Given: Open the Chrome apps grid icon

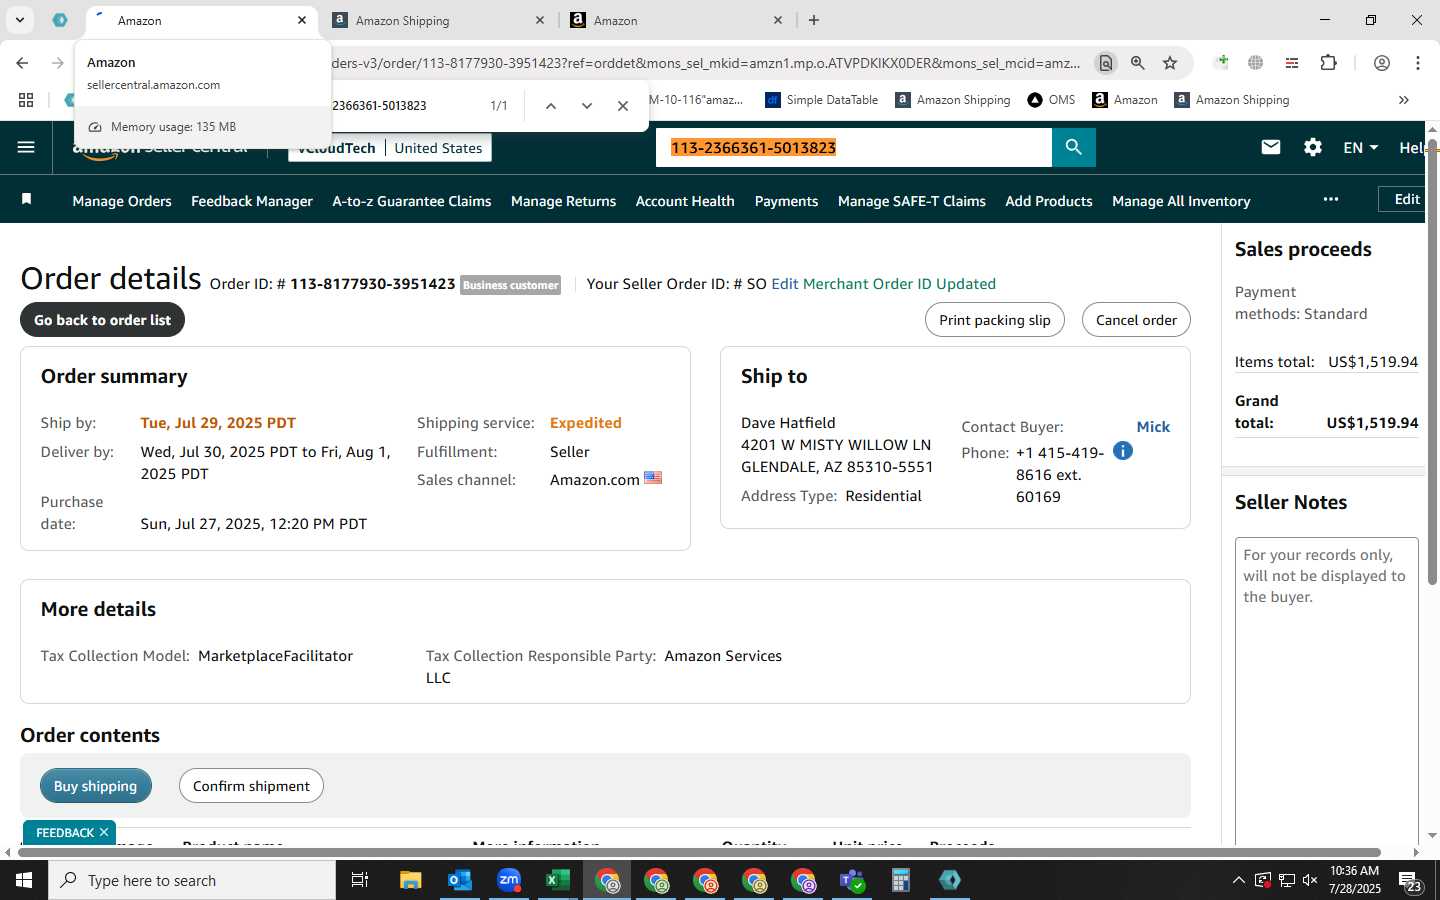Looking at the screenshot, I should click(x=26, y=100).
